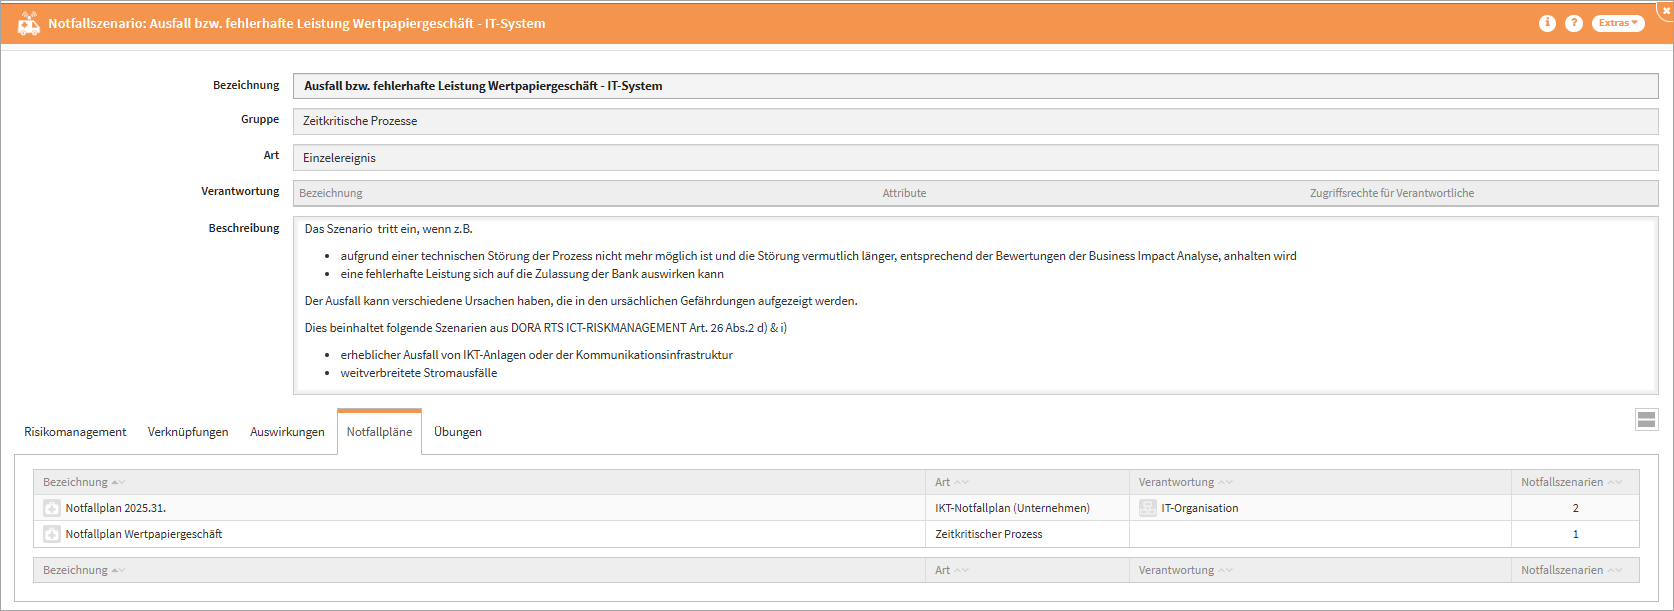
Task: Open the Verknüpfungen tab
Action: click(x=188, y=432)
